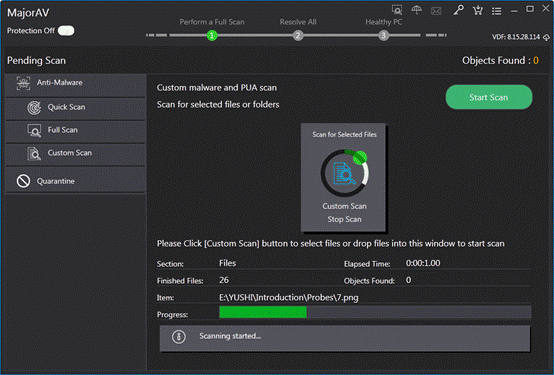Viewport: 554px width, 375px height.
Task: Minimize the MajorAV window
Action: pyautogui.click(x=514, y=11)
